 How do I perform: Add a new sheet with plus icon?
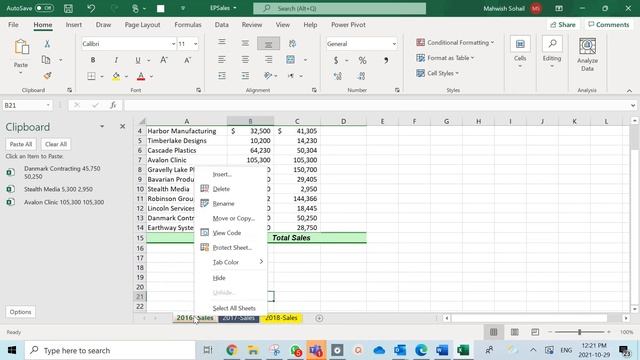pyautogui.click(x=319, y=318)
